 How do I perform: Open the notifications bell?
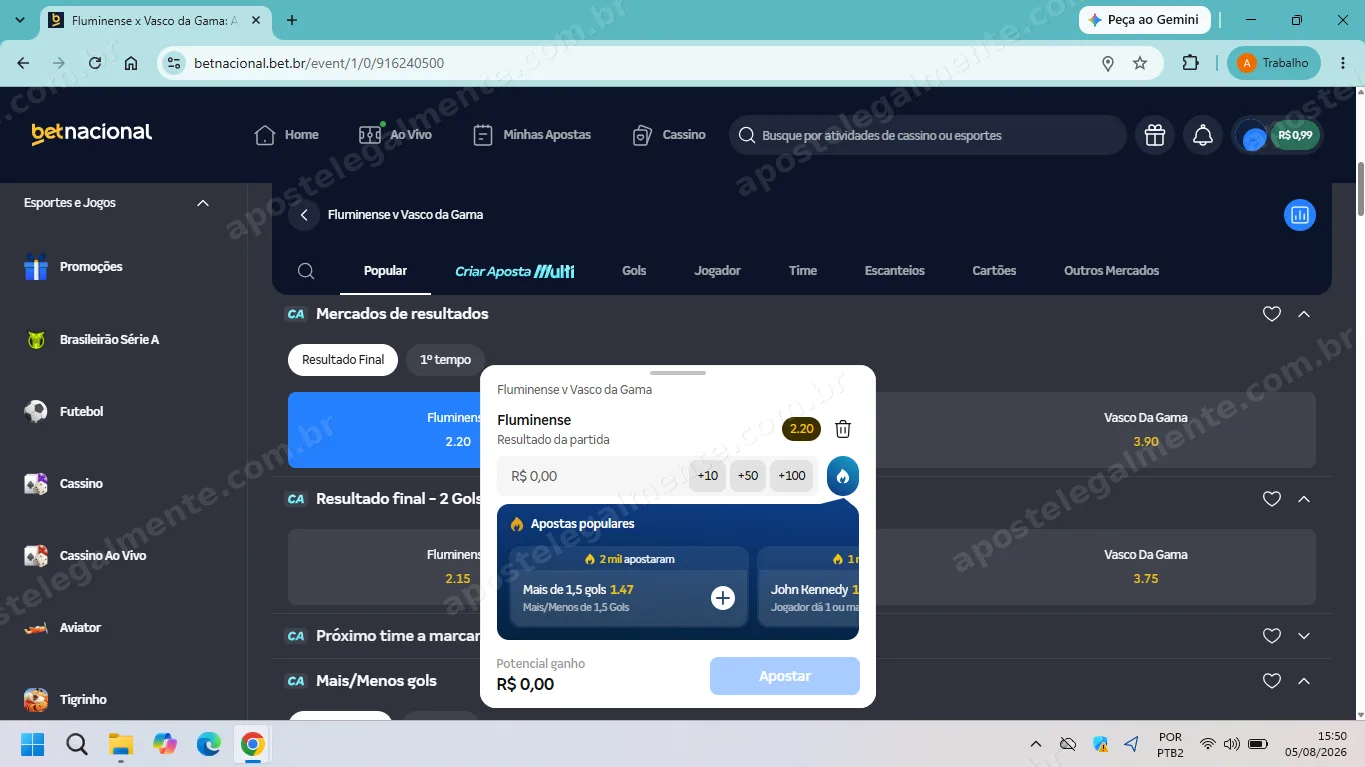click(1203, 135)
